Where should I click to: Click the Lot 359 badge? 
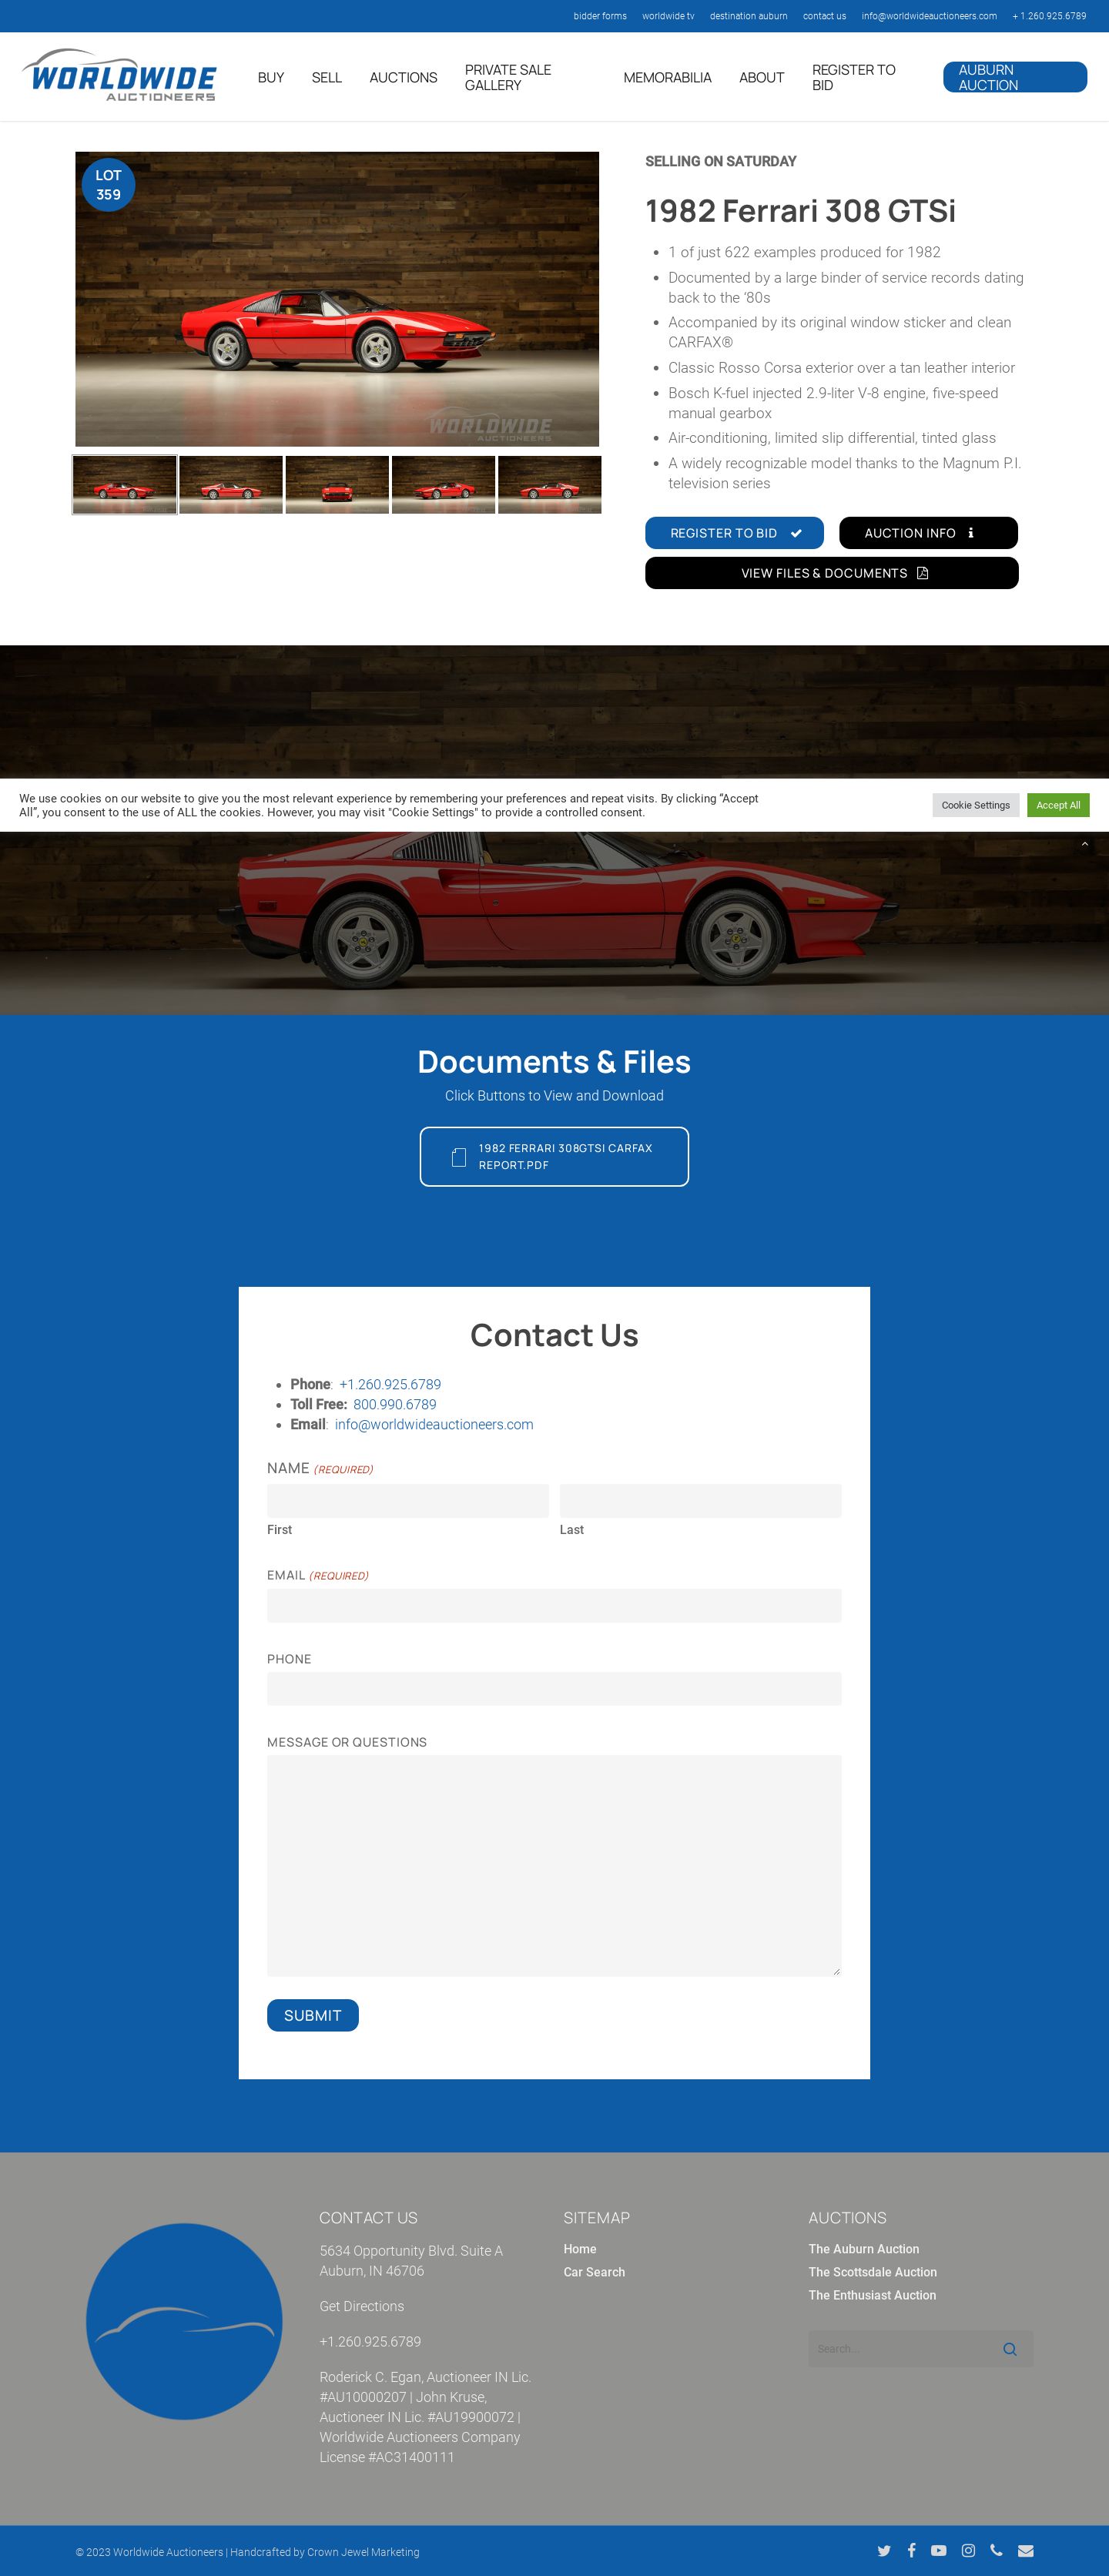point(108,185)
